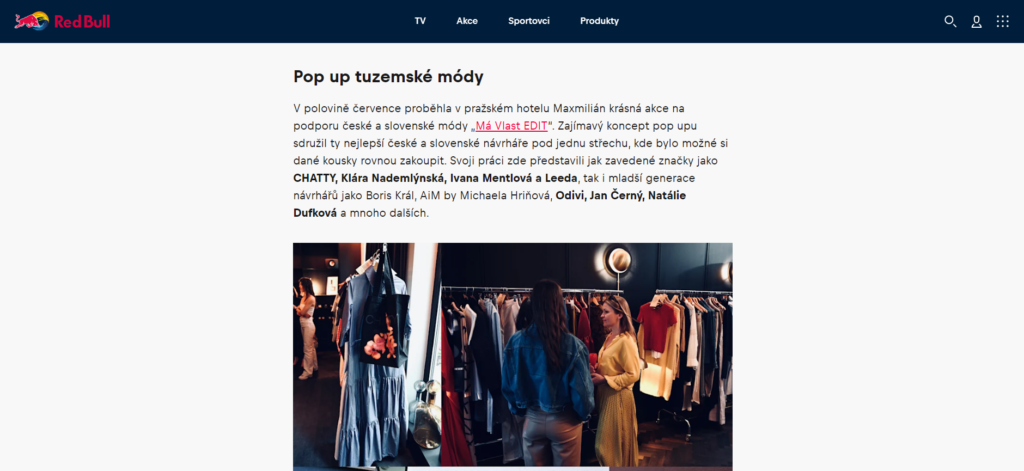Click the Red Bull bulls logo icon
The width and height of the screenshot is (1024, 471).
pos(31,21)
